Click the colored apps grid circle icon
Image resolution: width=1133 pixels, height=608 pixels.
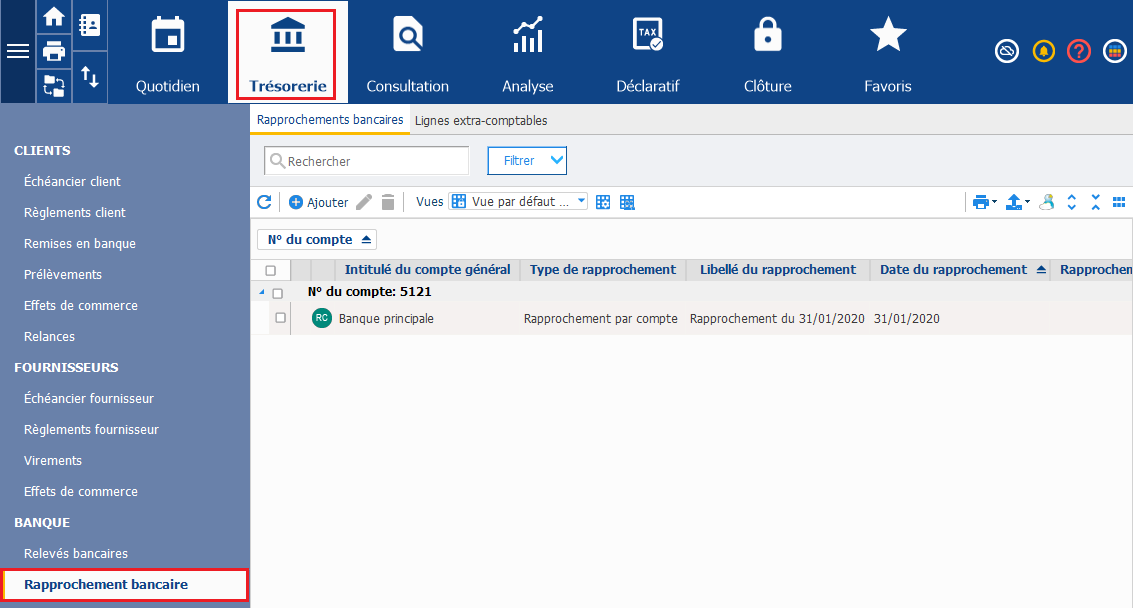1115,51
